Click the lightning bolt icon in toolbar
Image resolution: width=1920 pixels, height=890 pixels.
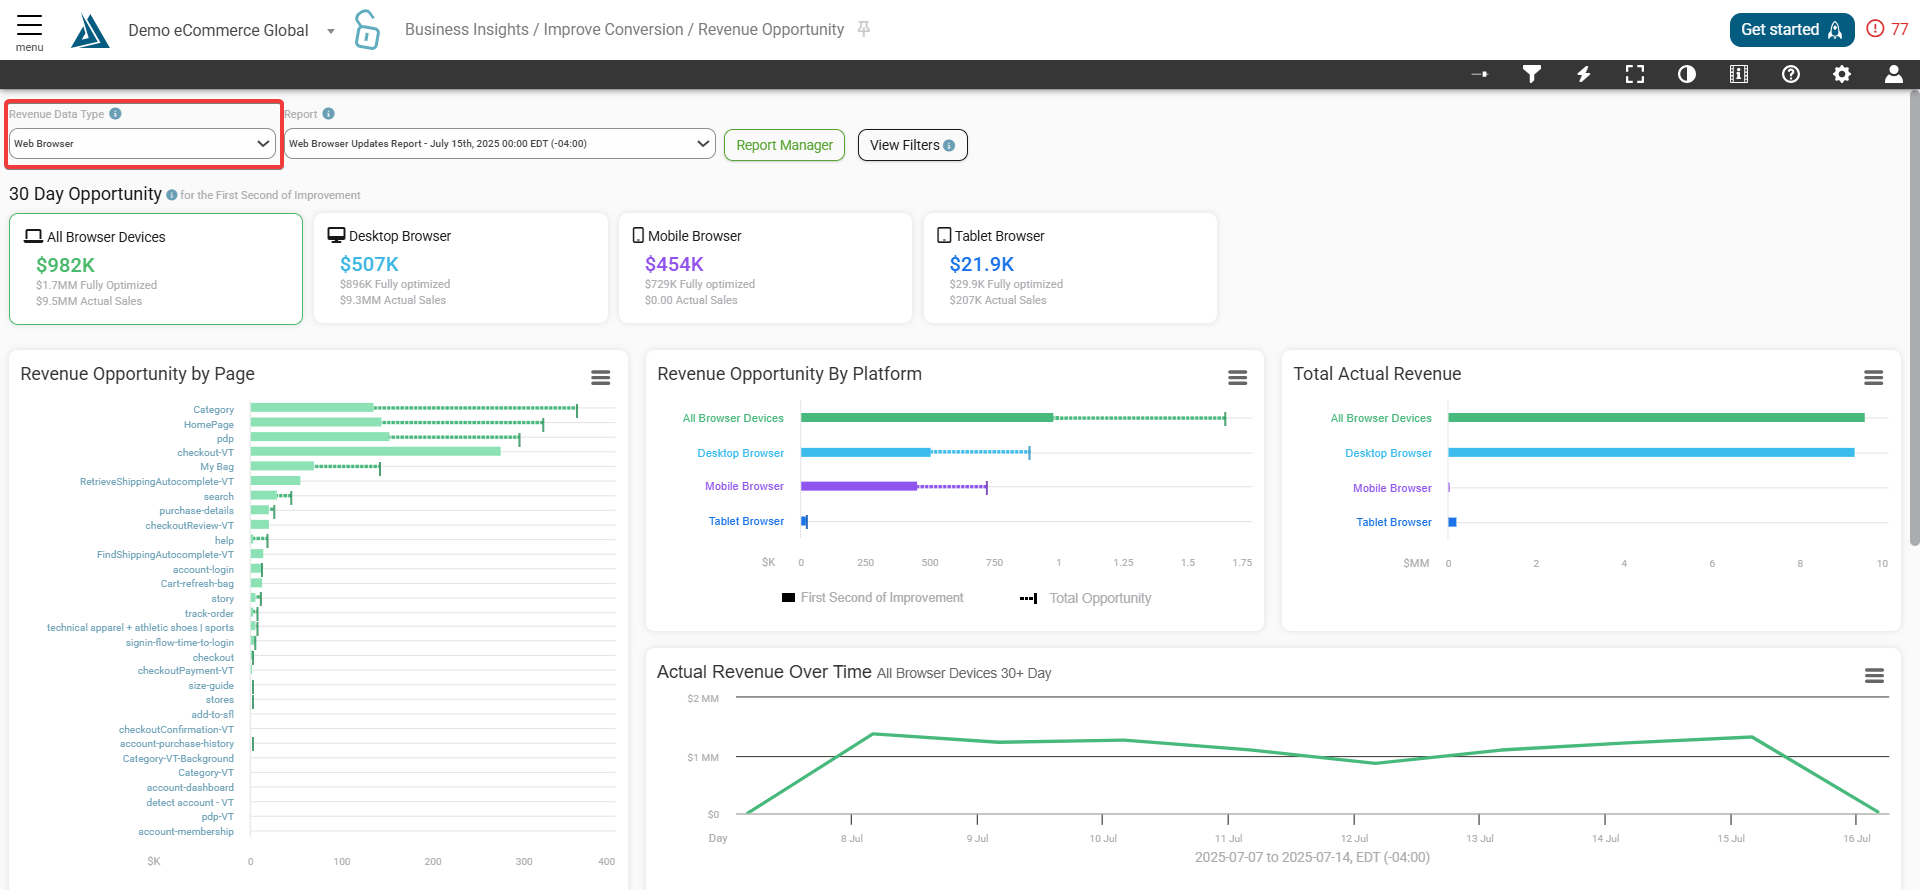pyautogui.click(x=1583, y=74)
